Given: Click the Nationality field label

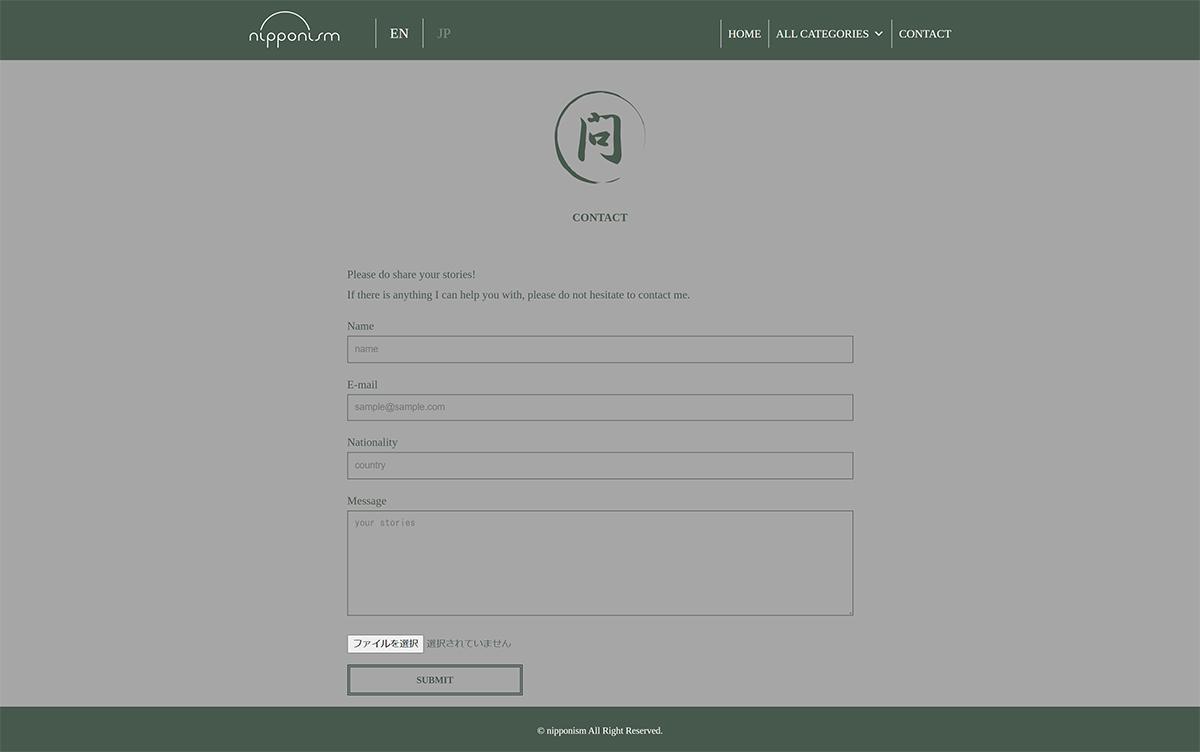Looking at the screenshot, I should tap(372, 442).
